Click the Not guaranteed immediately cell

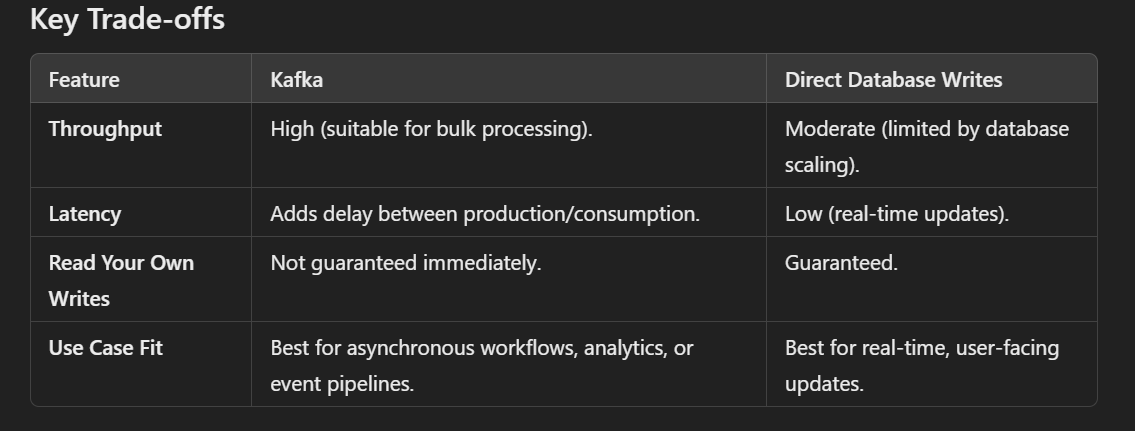[x=406, y=263]
